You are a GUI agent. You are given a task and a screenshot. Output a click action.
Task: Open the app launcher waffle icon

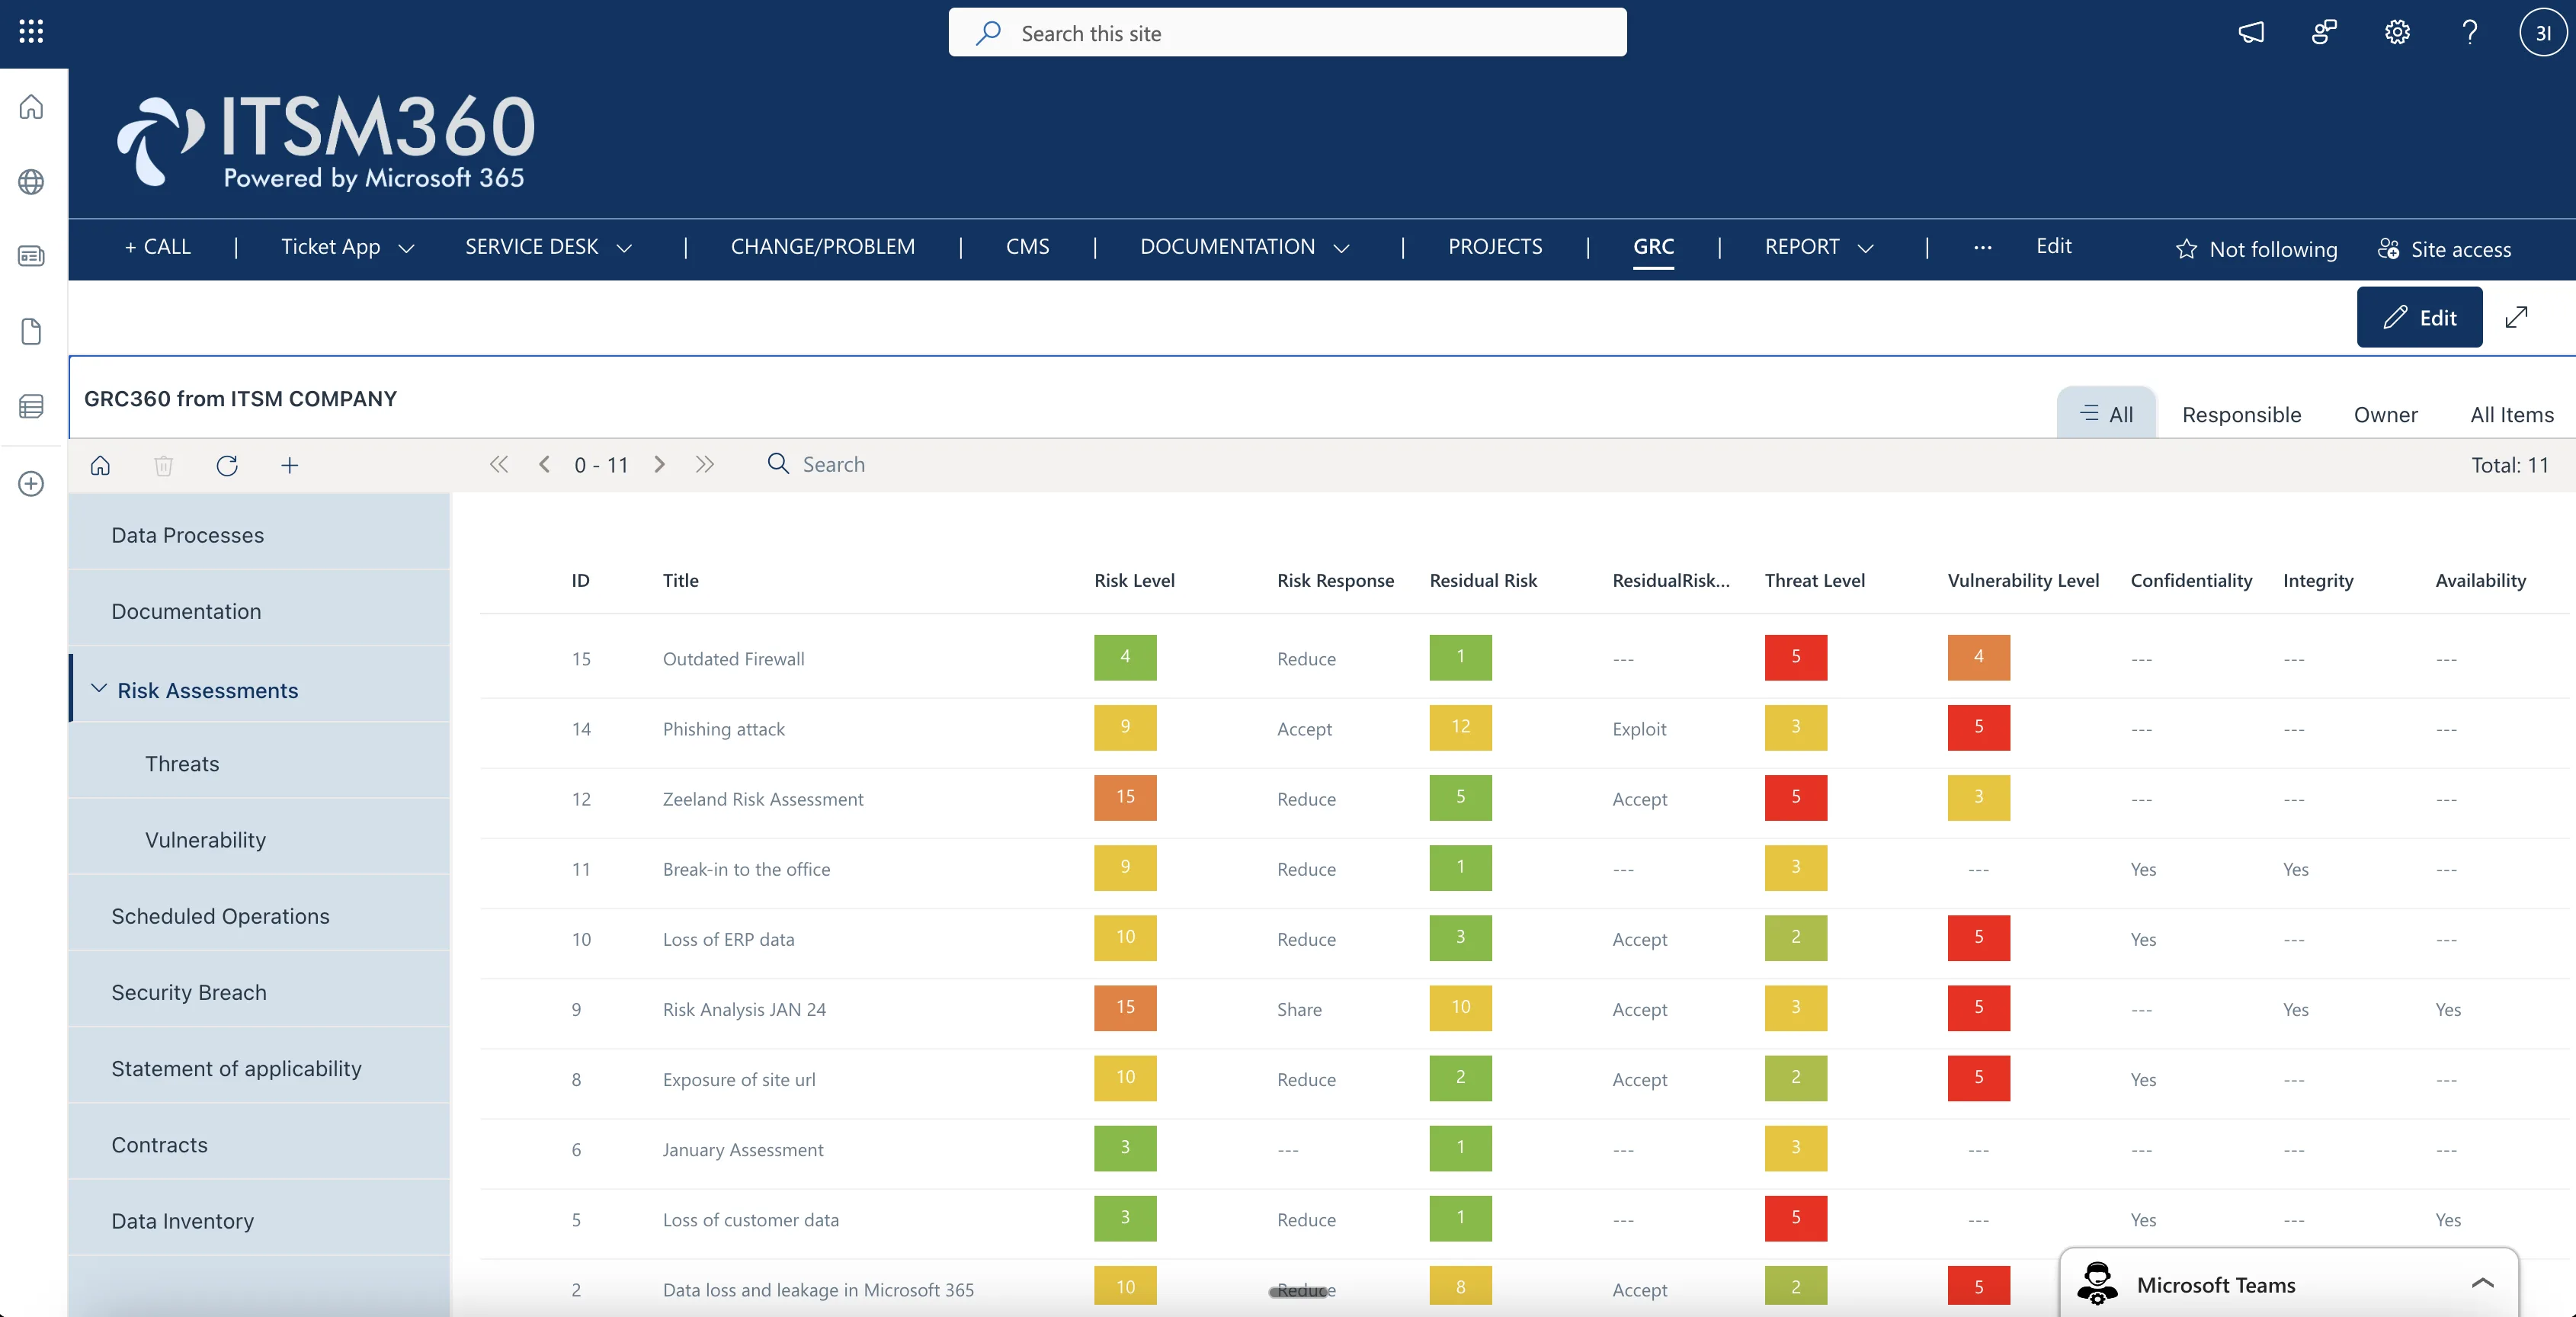click(31, 32)
